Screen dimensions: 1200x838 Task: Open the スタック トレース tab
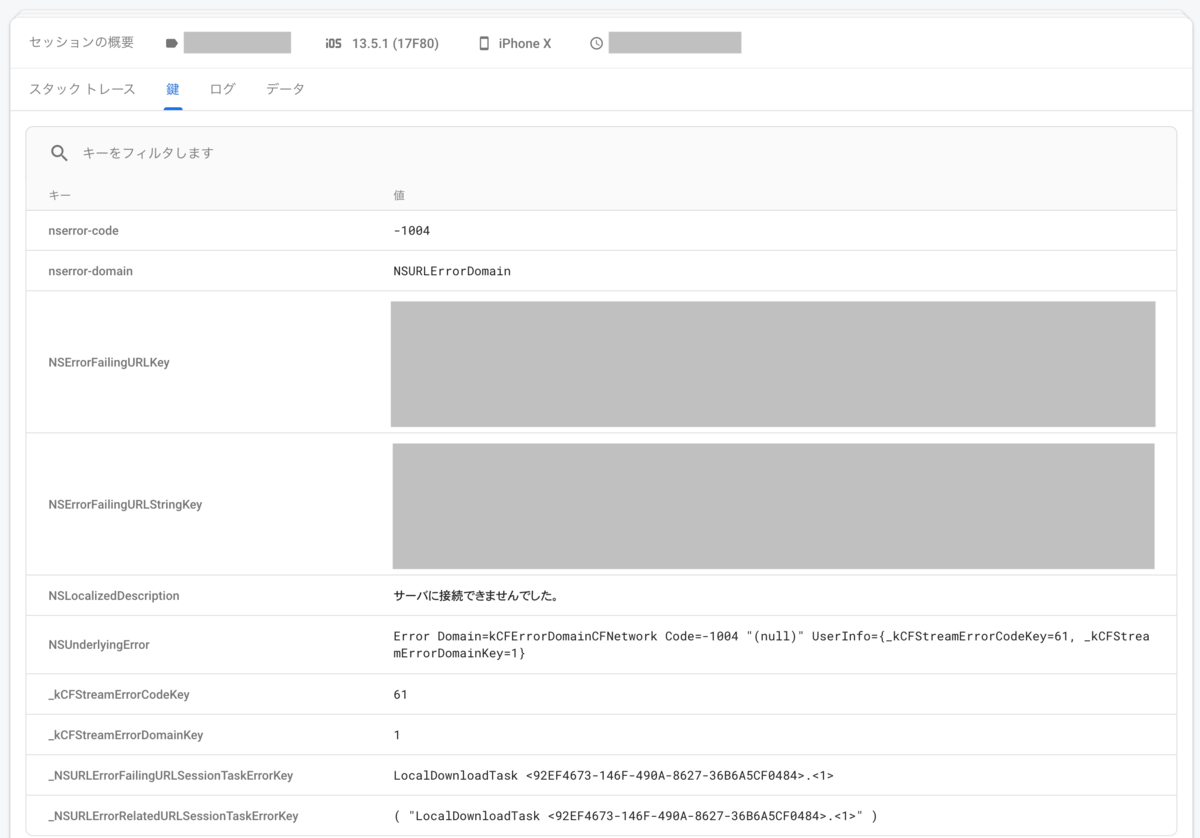click(x=82, y=89)
